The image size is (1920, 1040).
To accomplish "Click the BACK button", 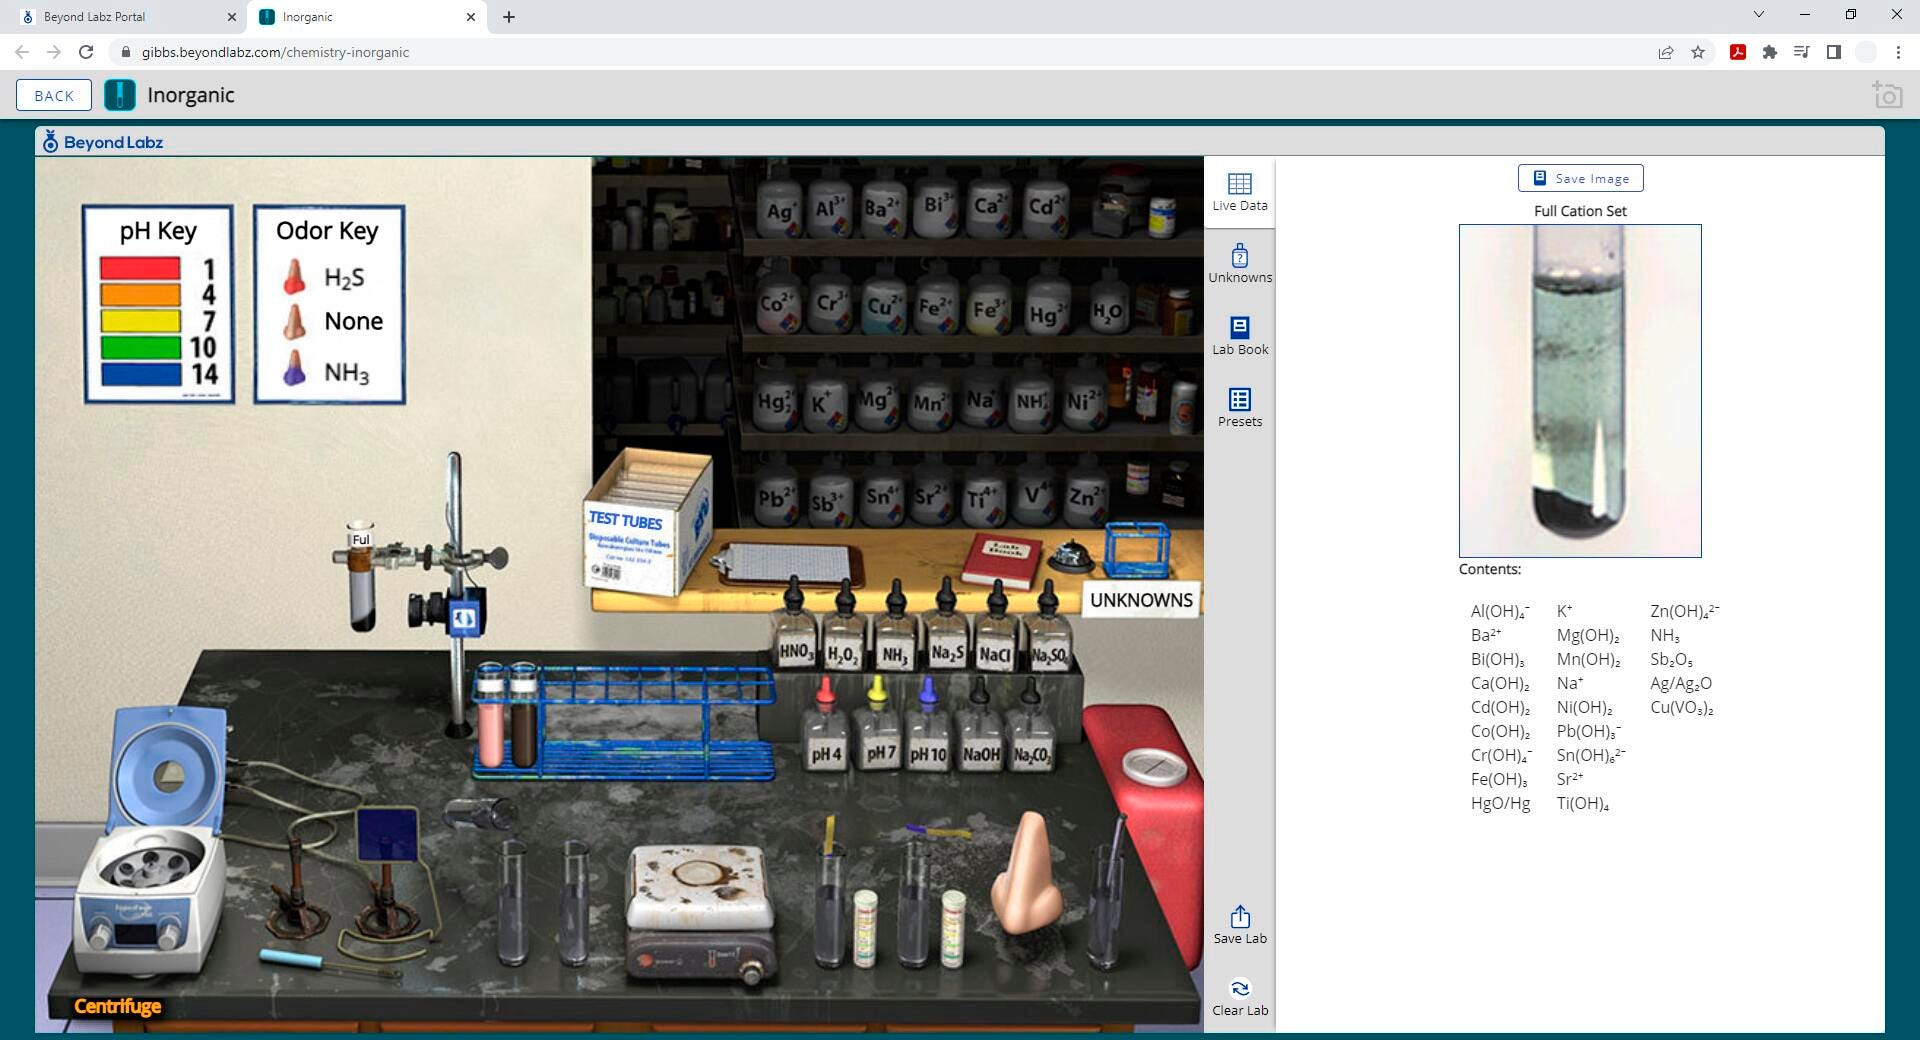I will click(x=54, y=95).
